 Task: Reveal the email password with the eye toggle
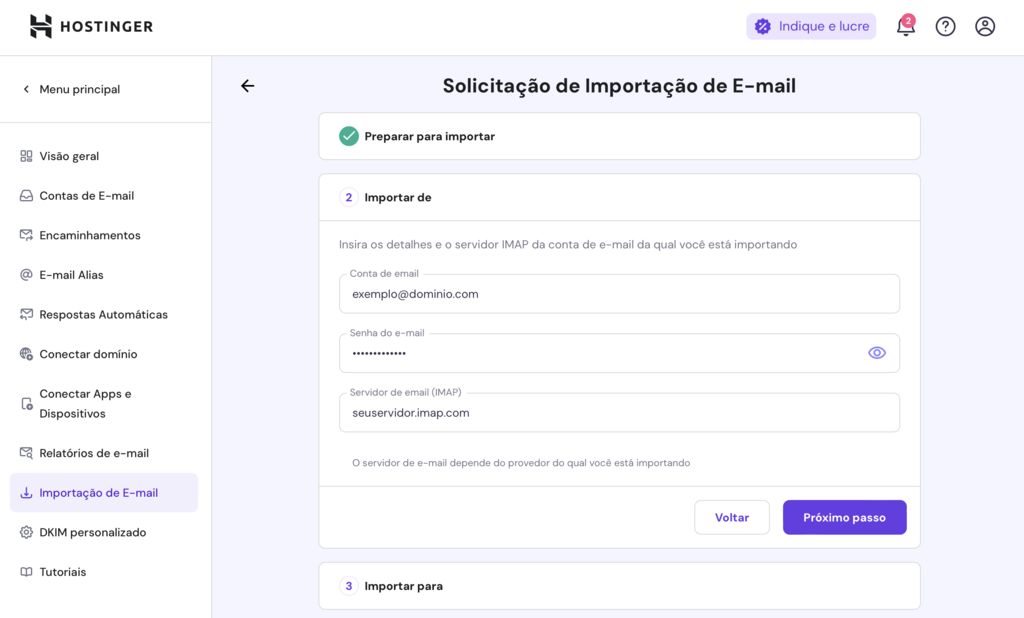click(x=877, y=352)
